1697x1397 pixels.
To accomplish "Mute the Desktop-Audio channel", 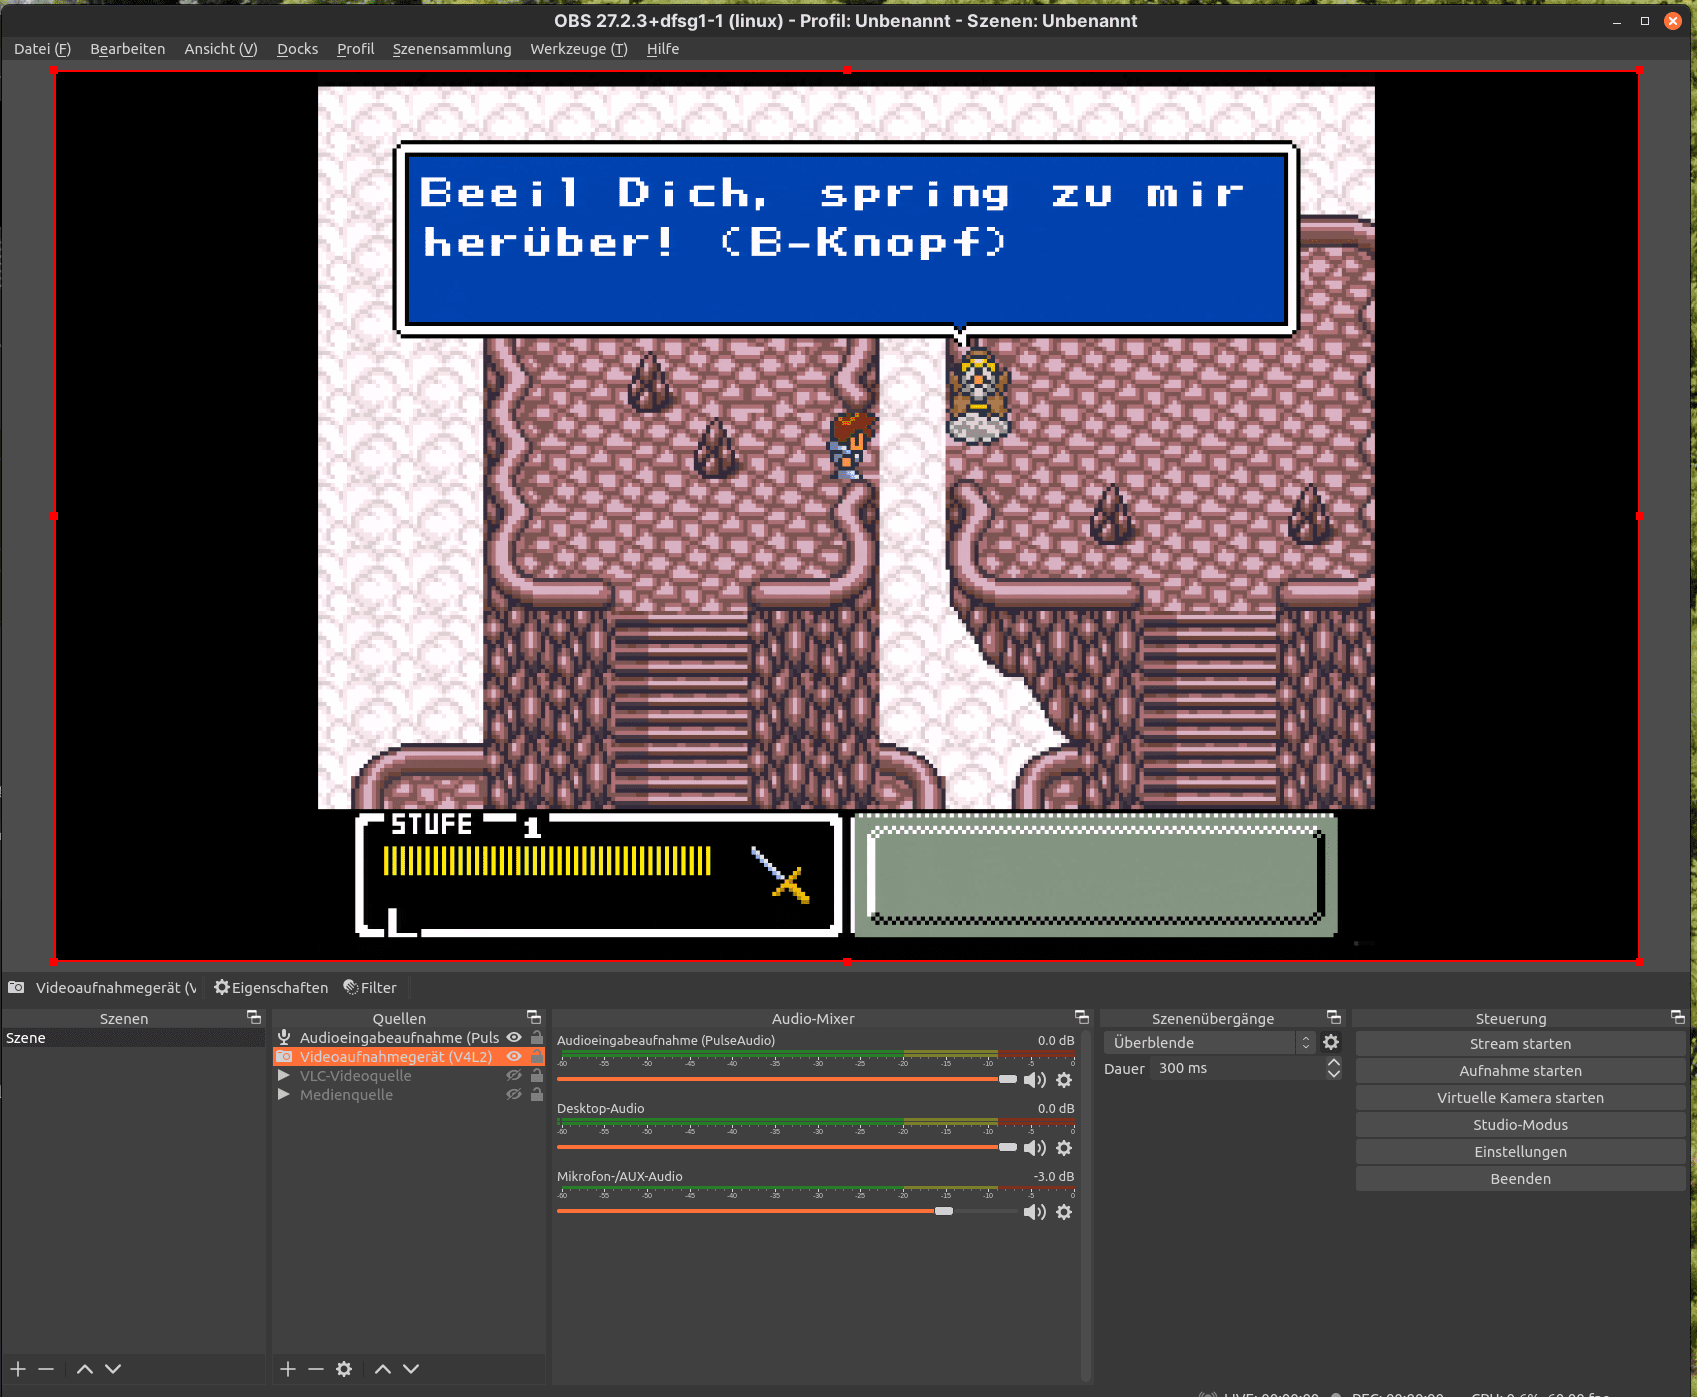I will 1035,1148.
